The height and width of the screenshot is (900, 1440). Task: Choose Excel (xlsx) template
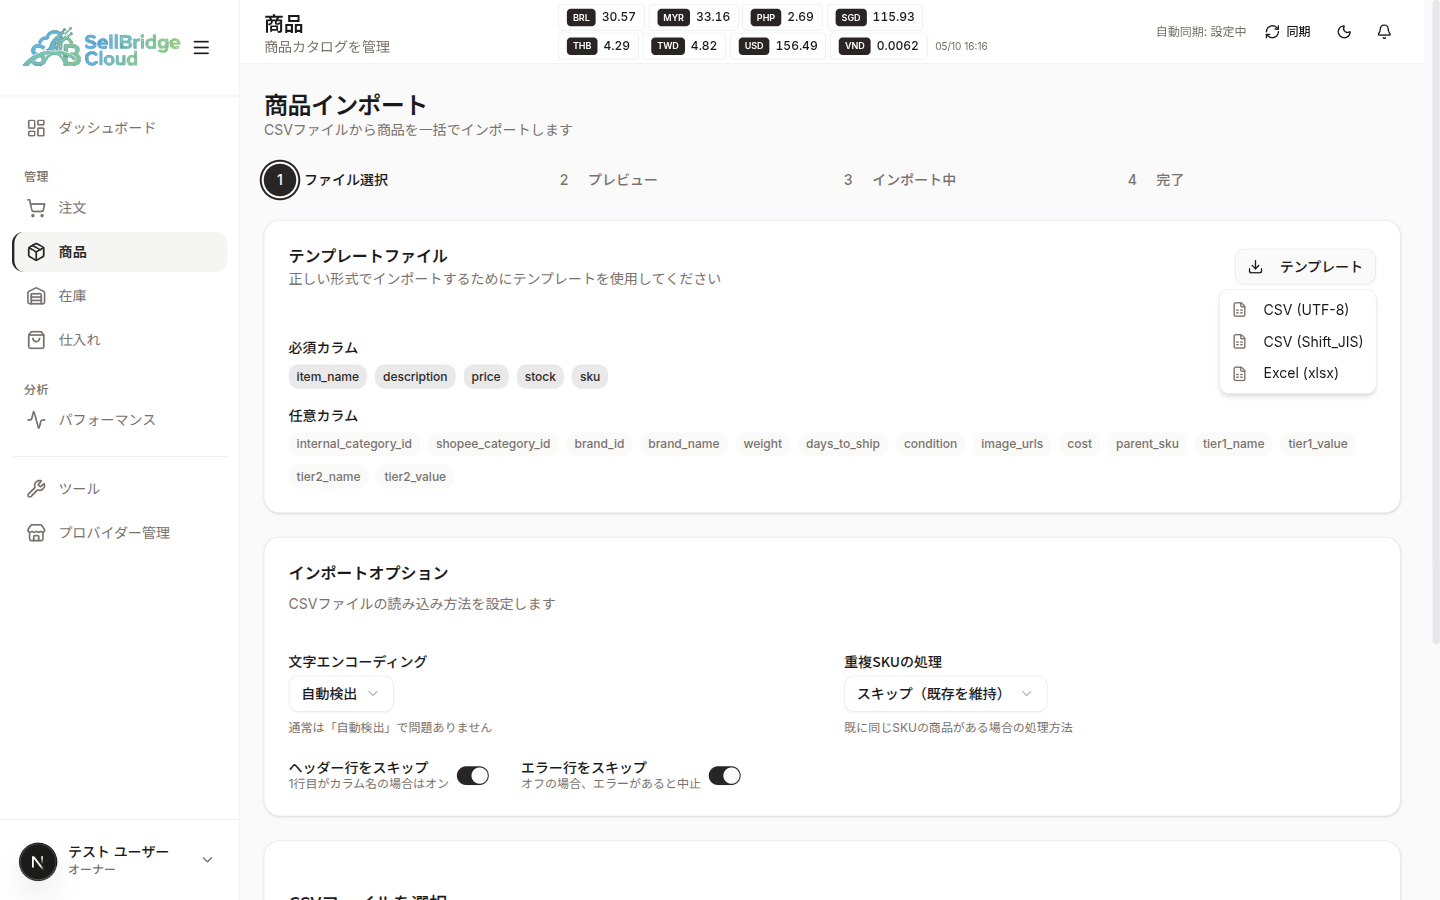click(x=1298, y=373)
